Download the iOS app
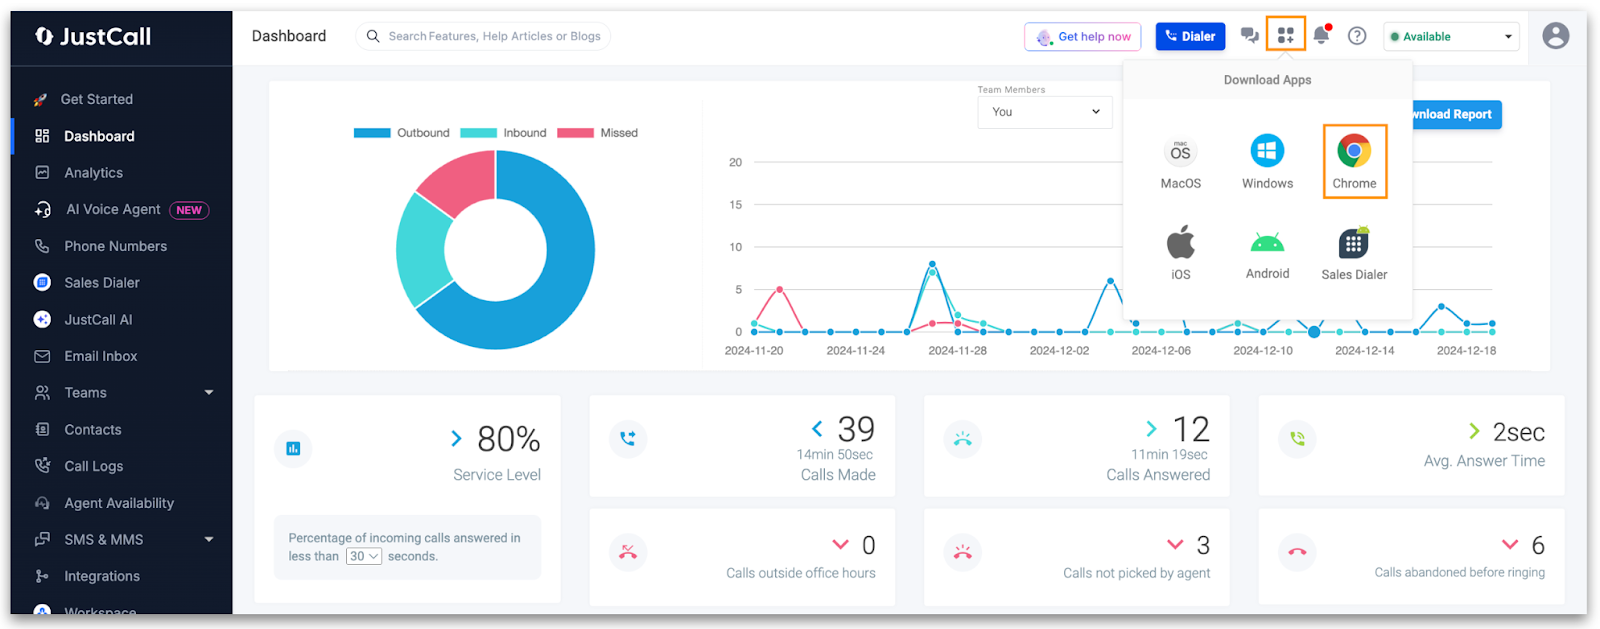The height and width of the screenshot is (629, 1600). pyautogui.click(x=1181, y=253)
